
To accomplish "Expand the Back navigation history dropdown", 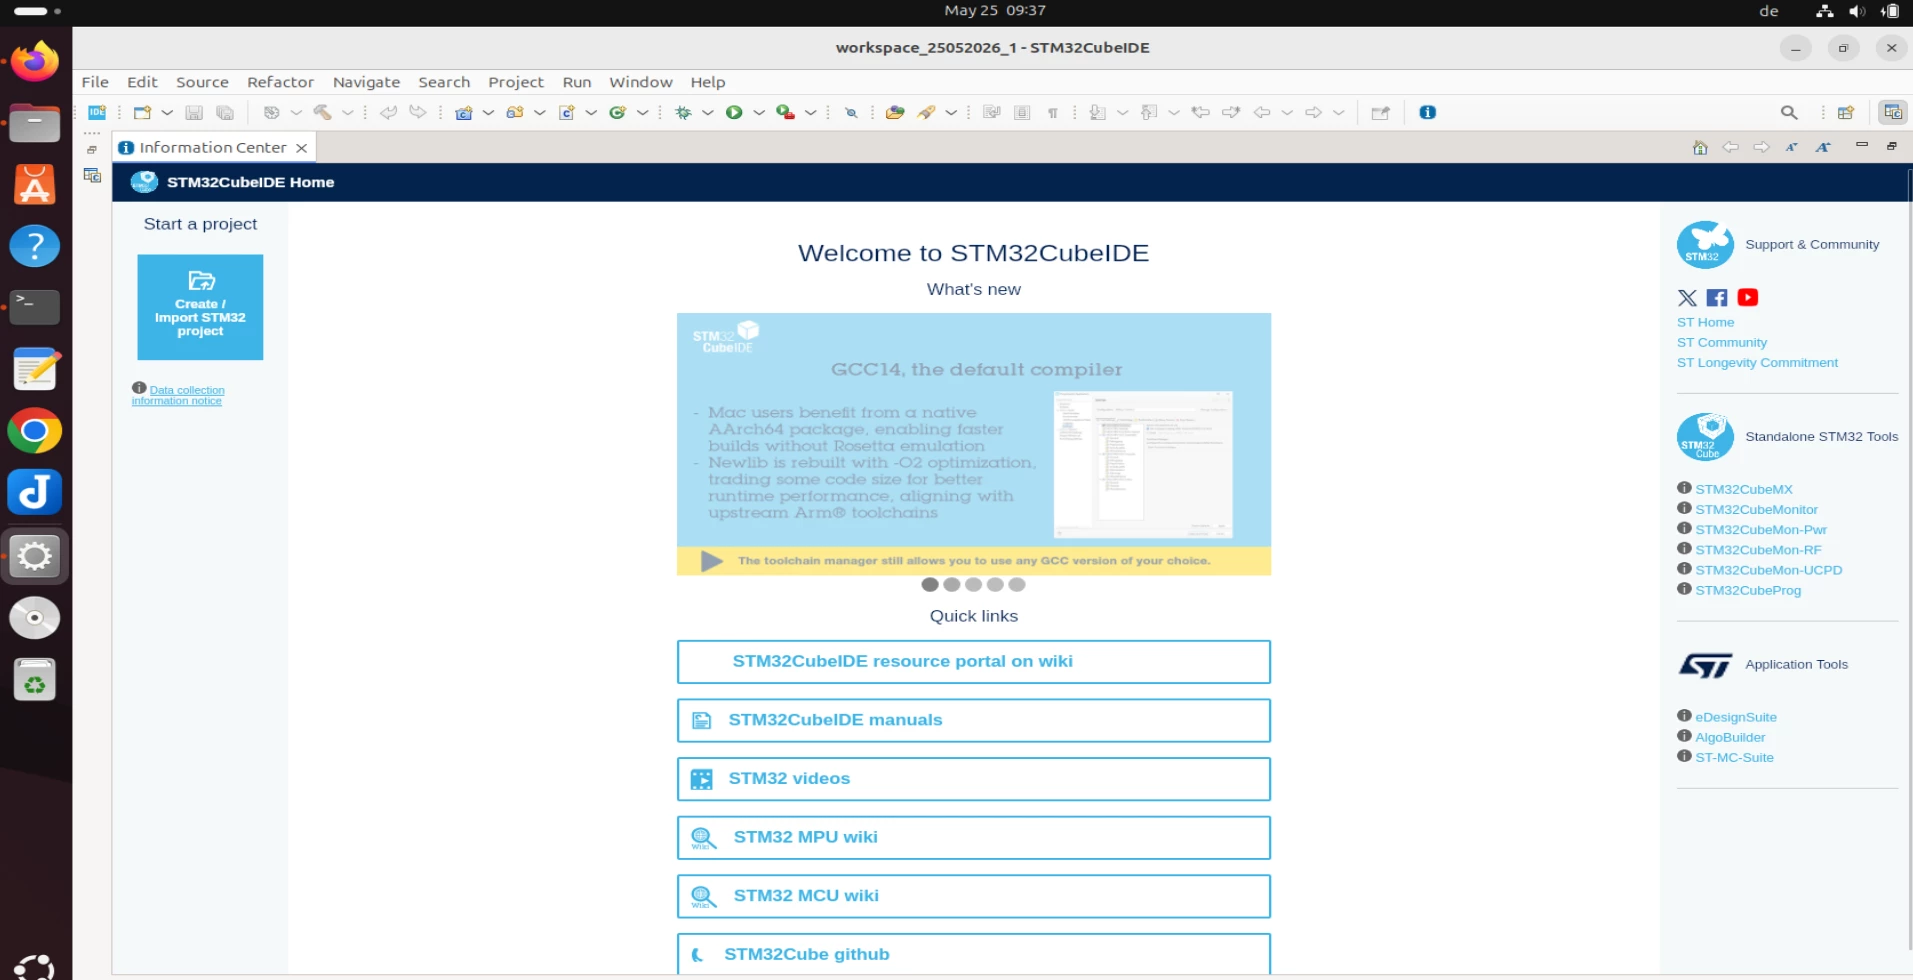I will (x=1287, y=113).
